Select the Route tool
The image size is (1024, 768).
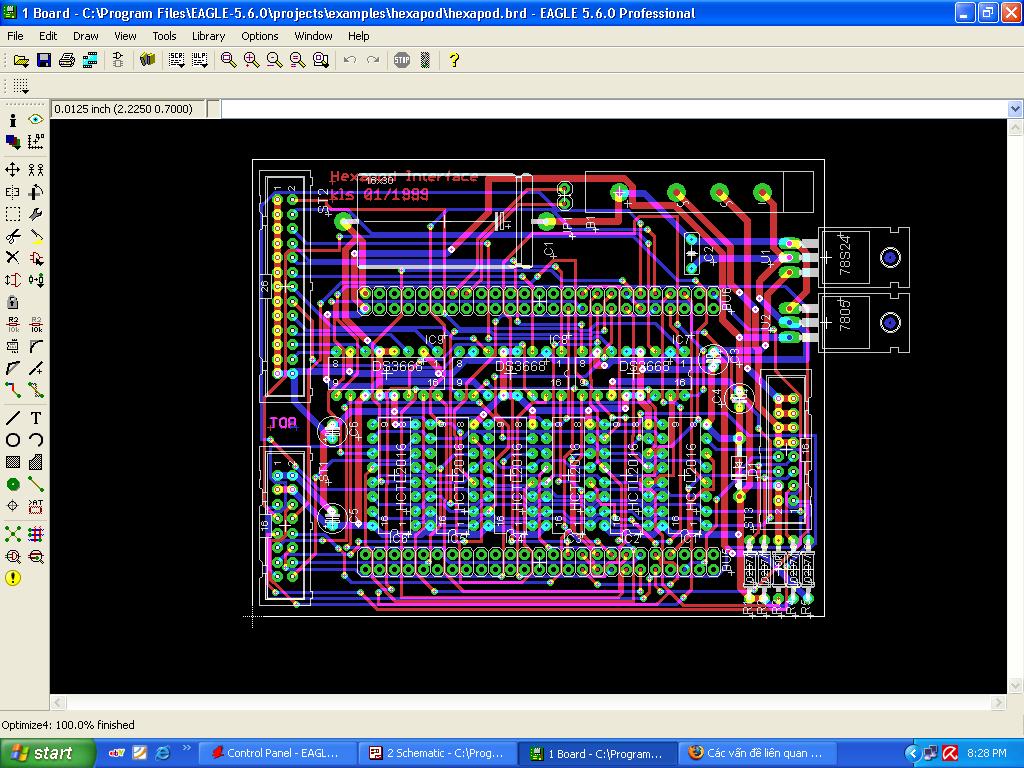13,390
